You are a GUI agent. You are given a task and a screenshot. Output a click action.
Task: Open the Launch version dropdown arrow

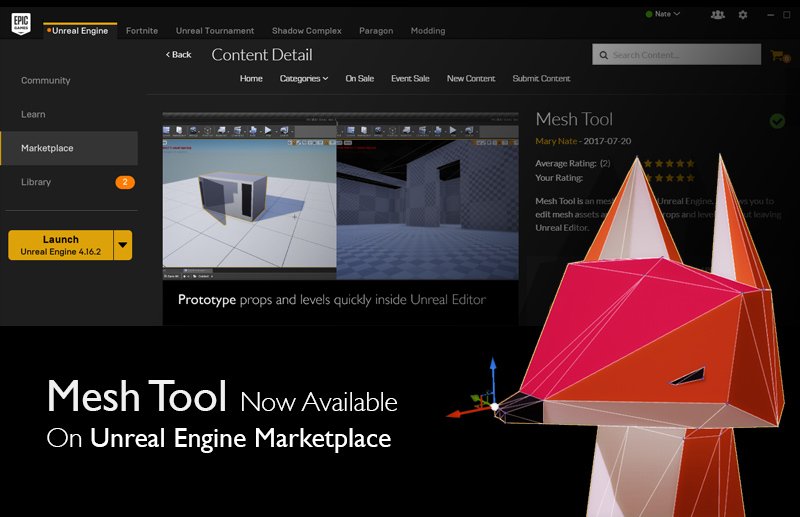click(122, 245)
